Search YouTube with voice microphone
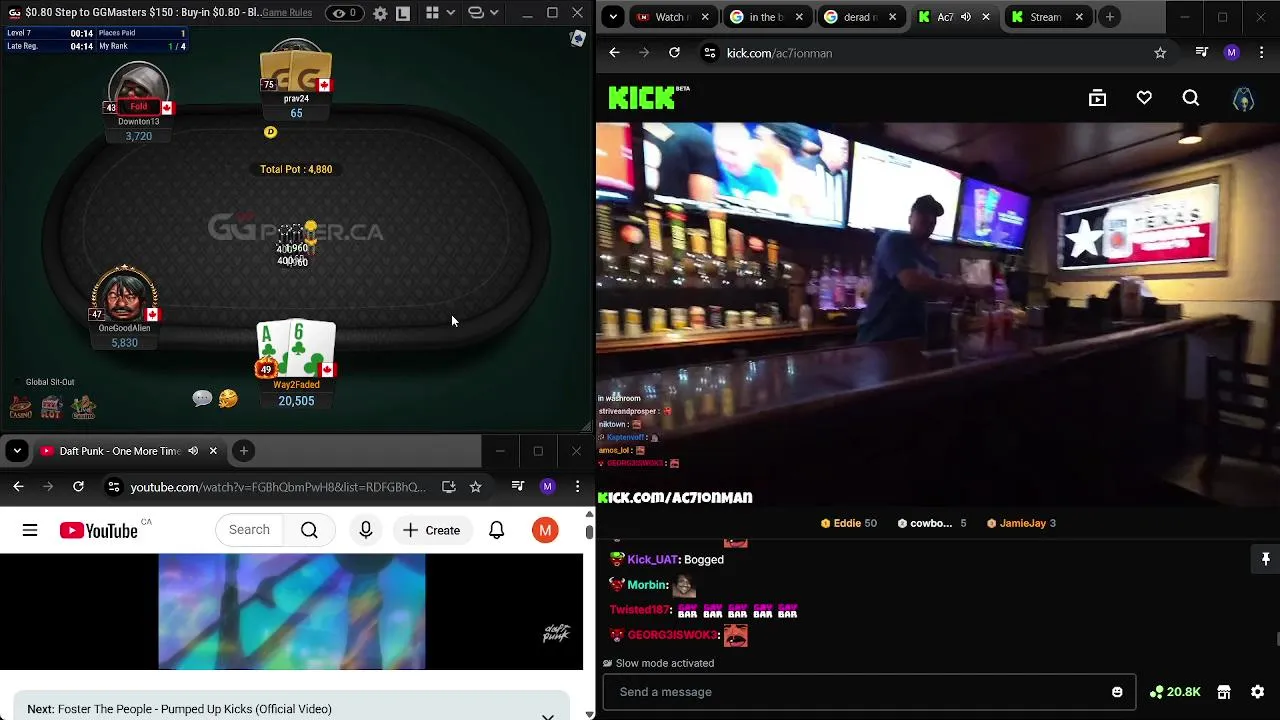Screen dimensions: 1280x720 tap(366, 530)
